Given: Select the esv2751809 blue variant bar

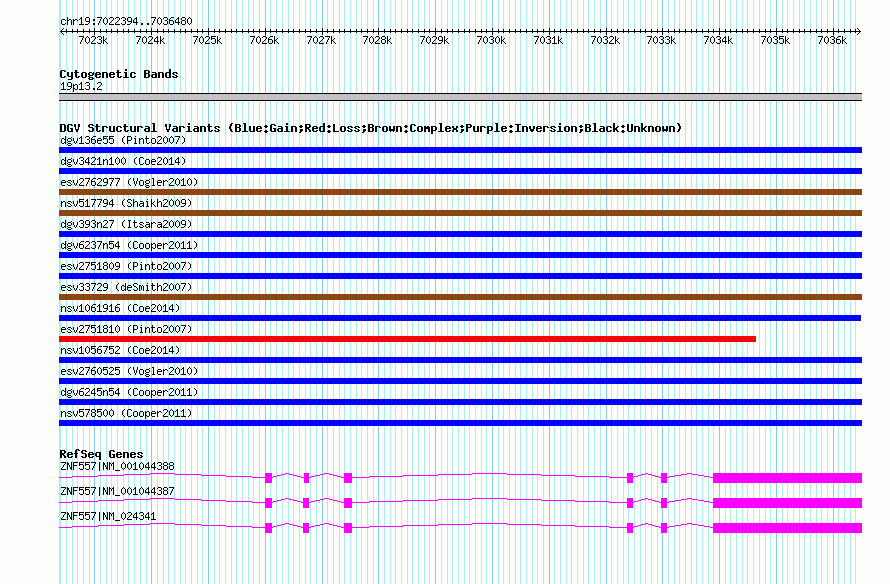Looking at the screenshot, I should tap(460, 276).
